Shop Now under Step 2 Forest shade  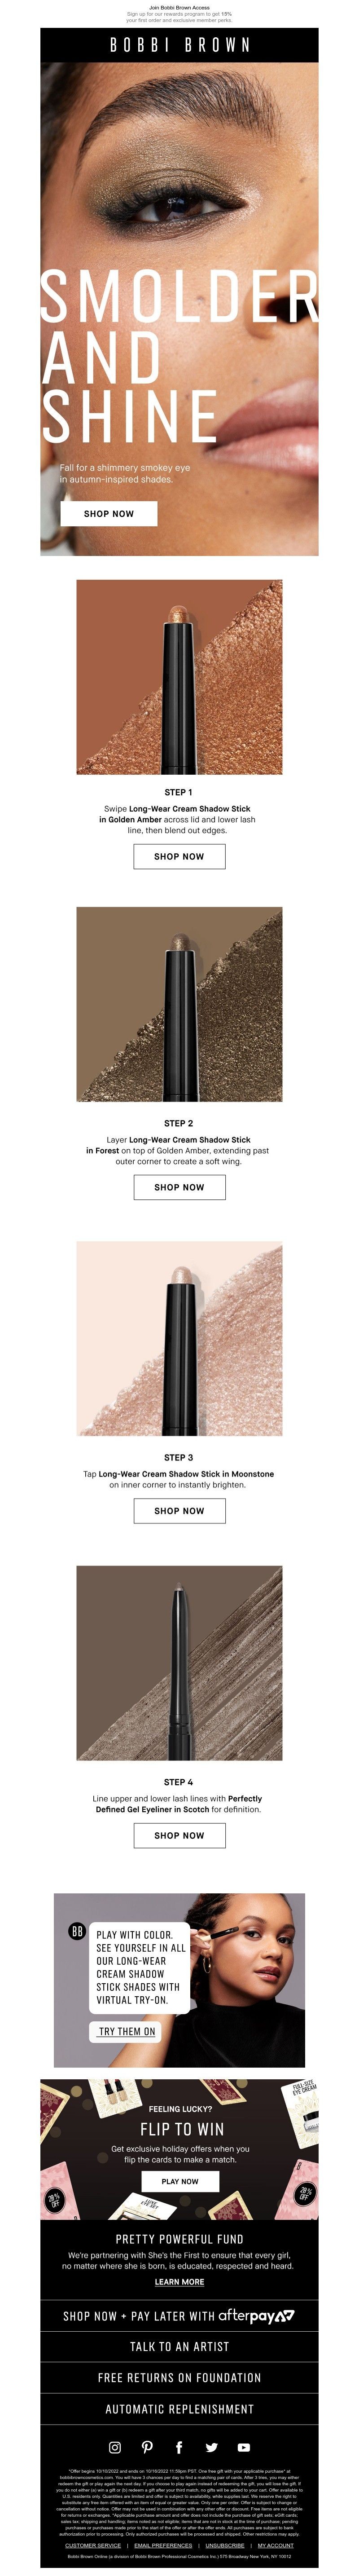pyautogui.click(x=179, y=1187)
